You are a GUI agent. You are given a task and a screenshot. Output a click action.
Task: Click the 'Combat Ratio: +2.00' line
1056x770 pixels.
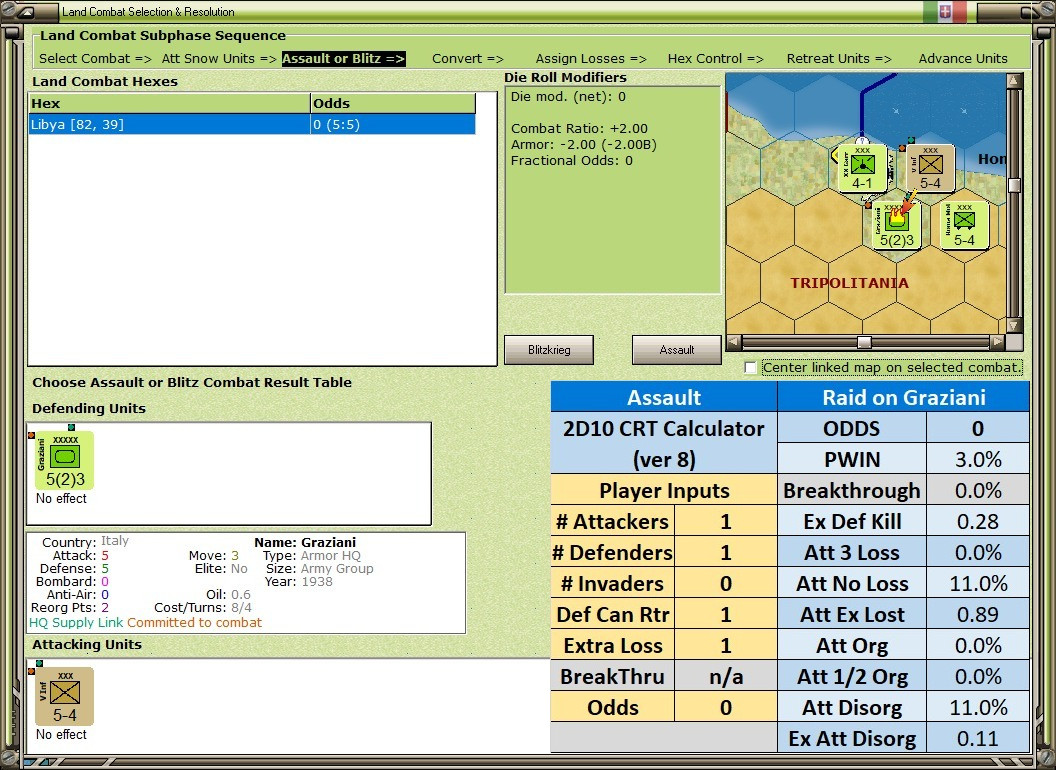click(x=579, y=129)
